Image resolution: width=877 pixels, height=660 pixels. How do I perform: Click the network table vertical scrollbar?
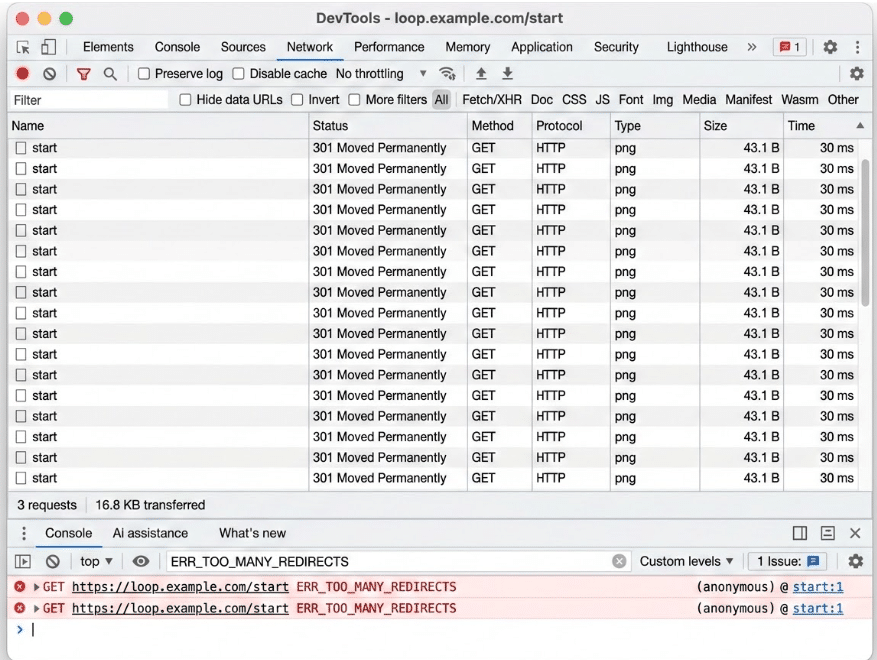(865, 232)
